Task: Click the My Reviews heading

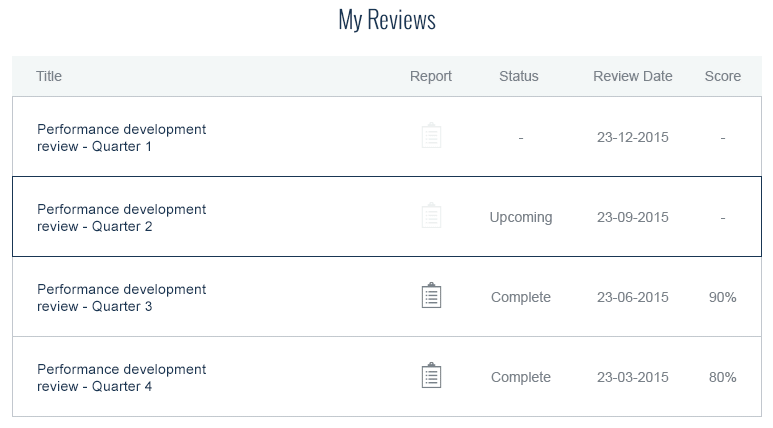Action: click(387, 20)
